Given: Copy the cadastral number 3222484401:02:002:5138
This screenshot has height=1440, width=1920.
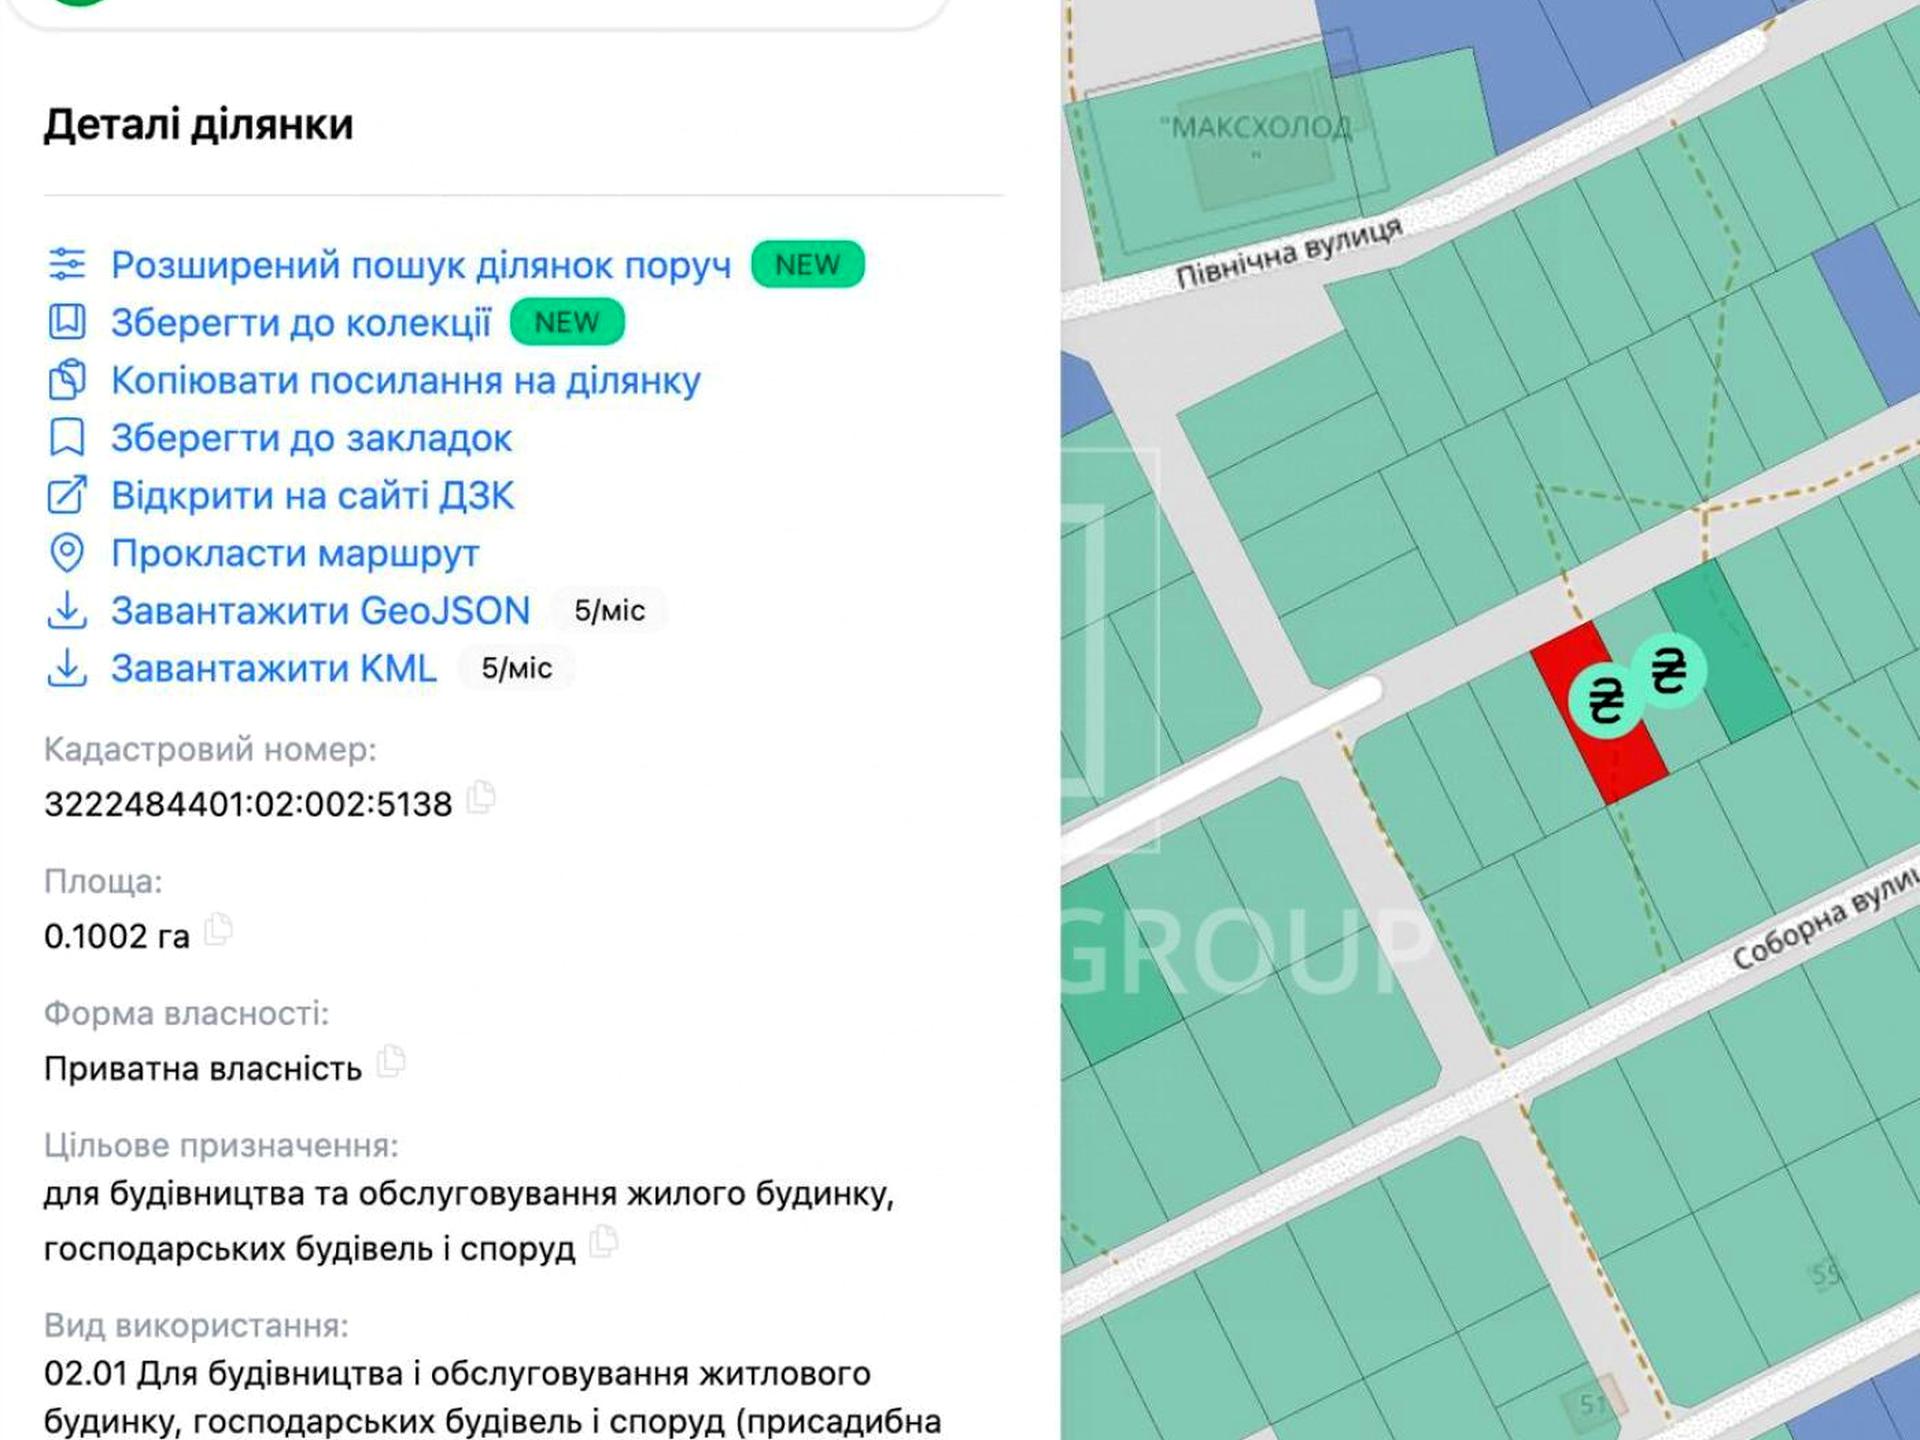Looking at the screenshot, I should coord(482,797).
